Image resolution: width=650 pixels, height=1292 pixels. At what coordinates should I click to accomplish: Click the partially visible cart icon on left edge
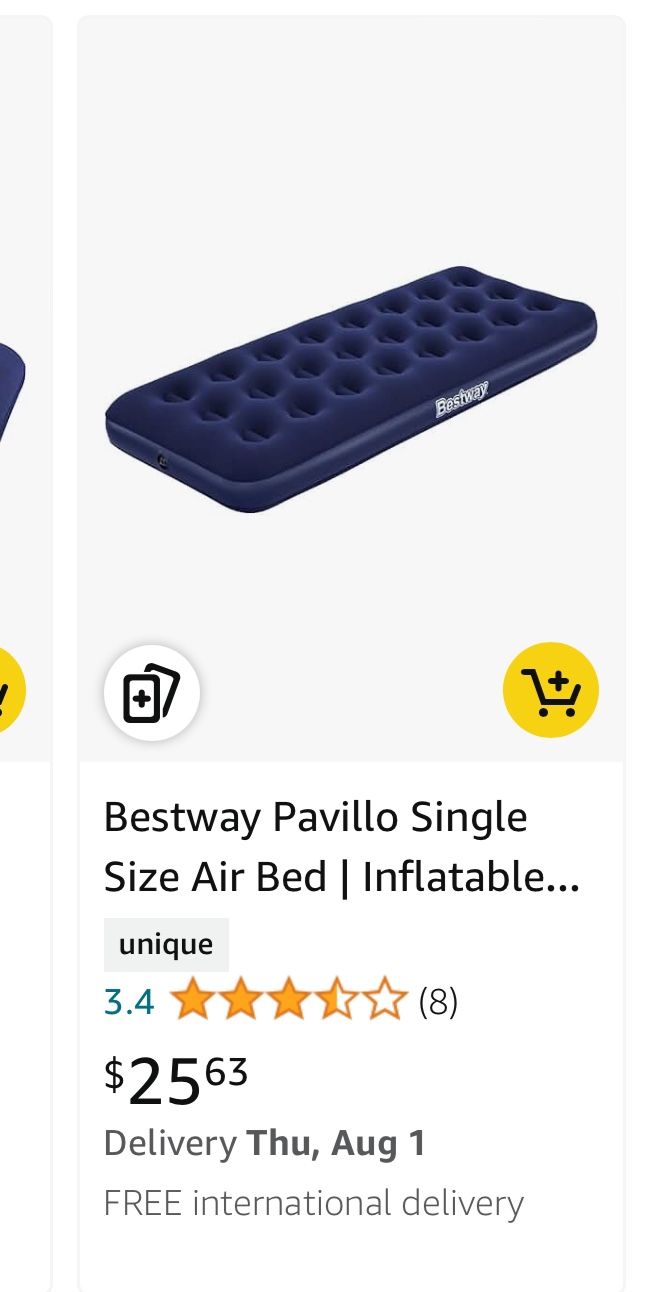(8, 691)
